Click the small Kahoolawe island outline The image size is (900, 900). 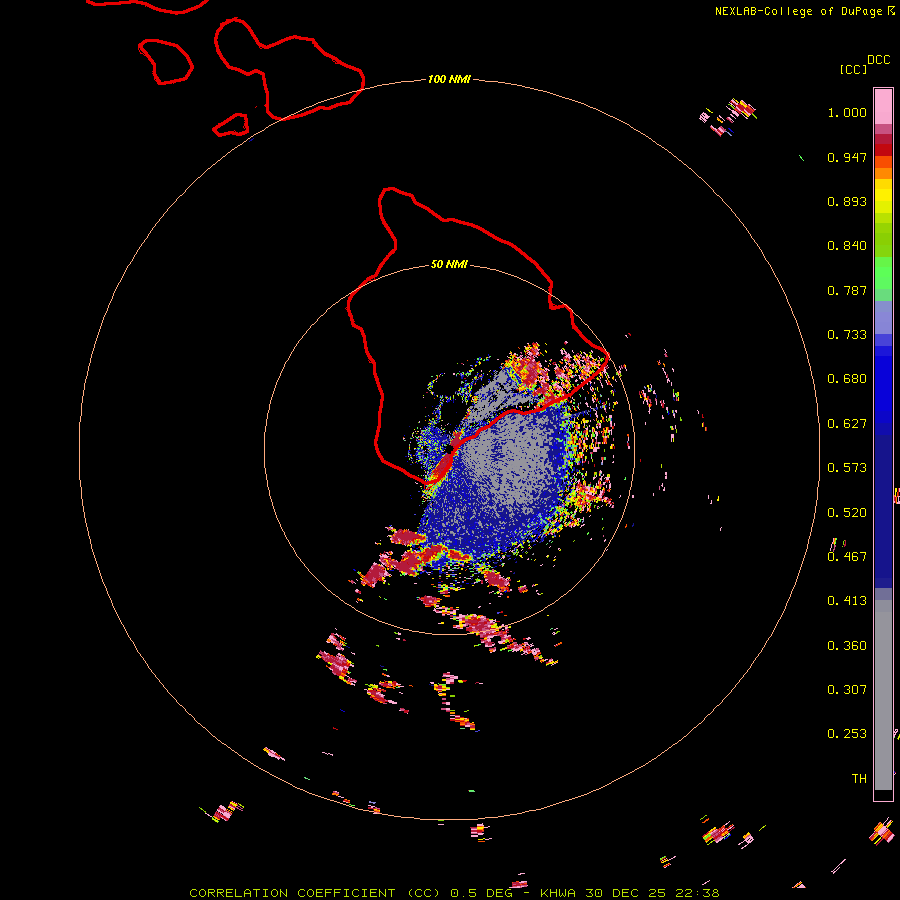coord(231,125)
